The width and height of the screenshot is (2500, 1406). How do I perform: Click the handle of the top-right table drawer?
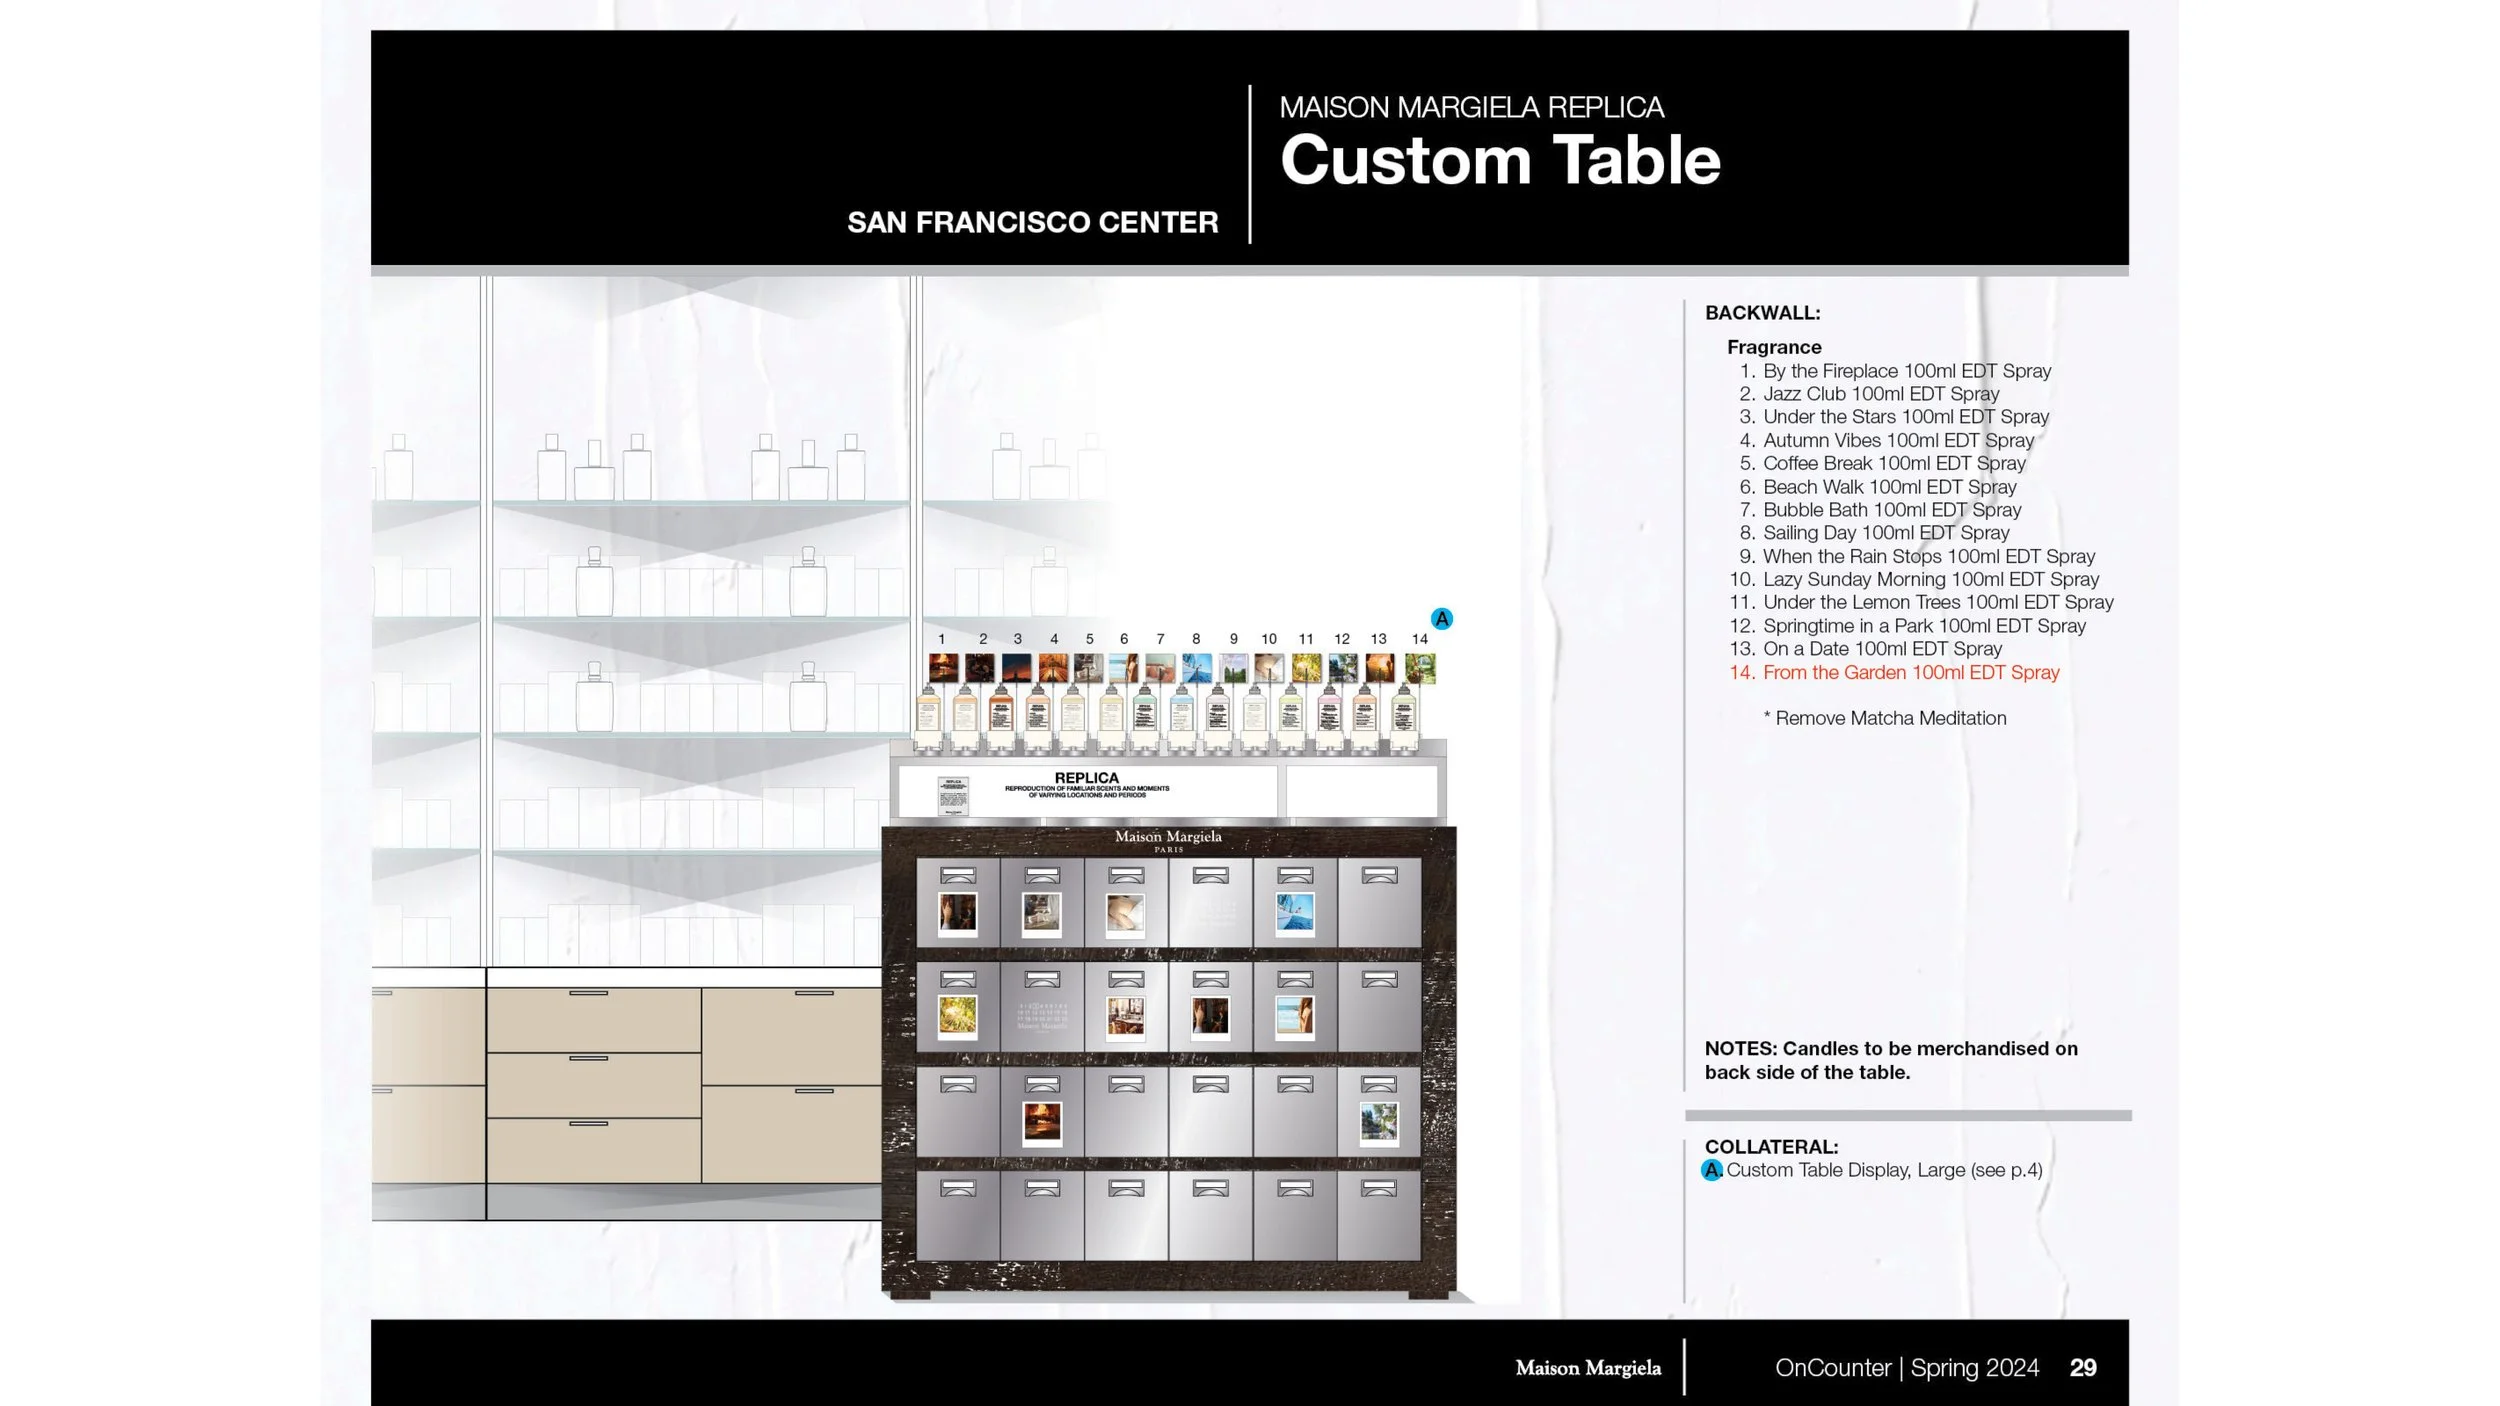click(x=1379, y=876)
